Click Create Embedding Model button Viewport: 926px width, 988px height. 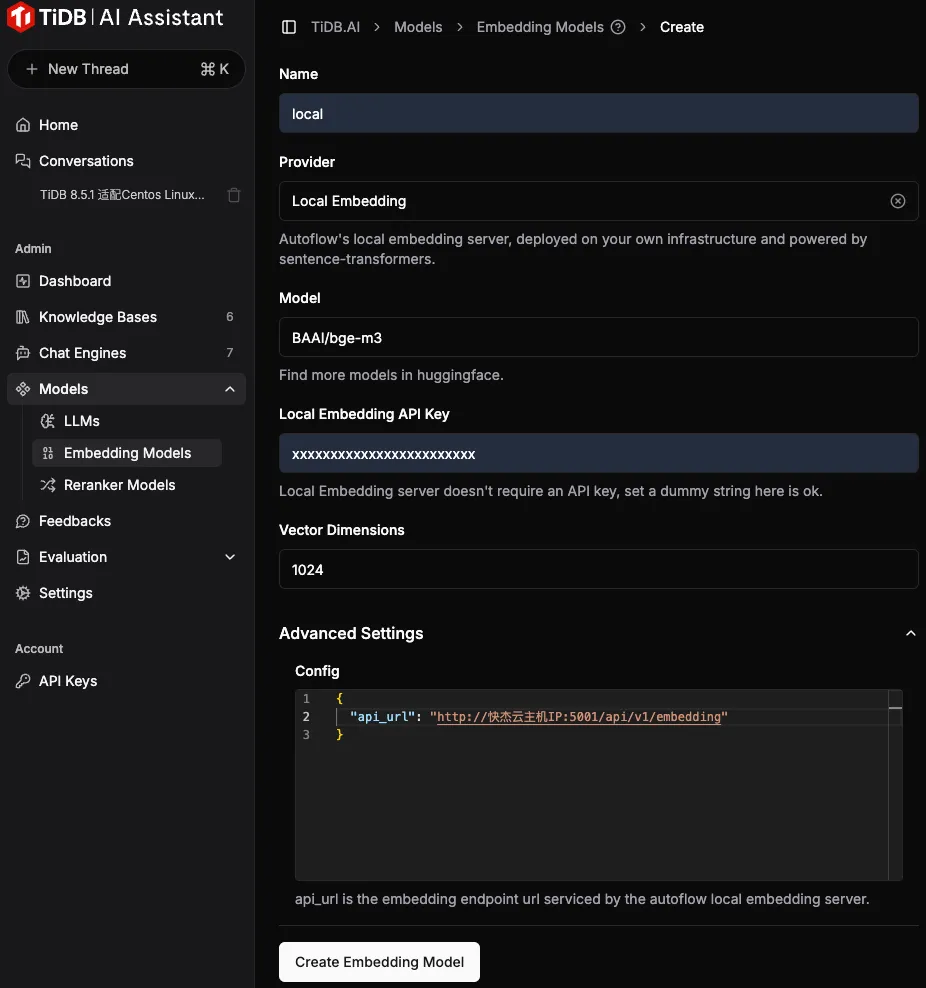click(x=379, y=962)
